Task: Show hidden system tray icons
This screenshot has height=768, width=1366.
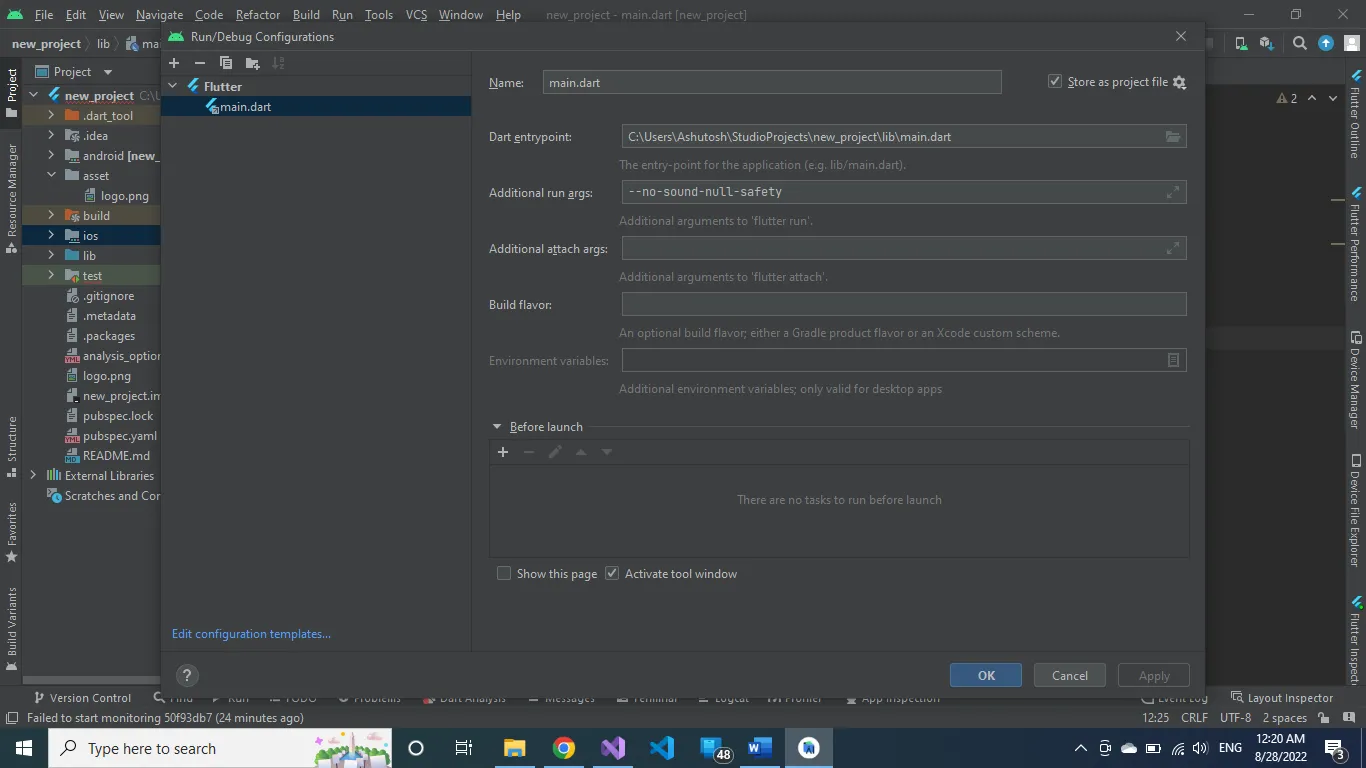Action: pos(1080,748)
